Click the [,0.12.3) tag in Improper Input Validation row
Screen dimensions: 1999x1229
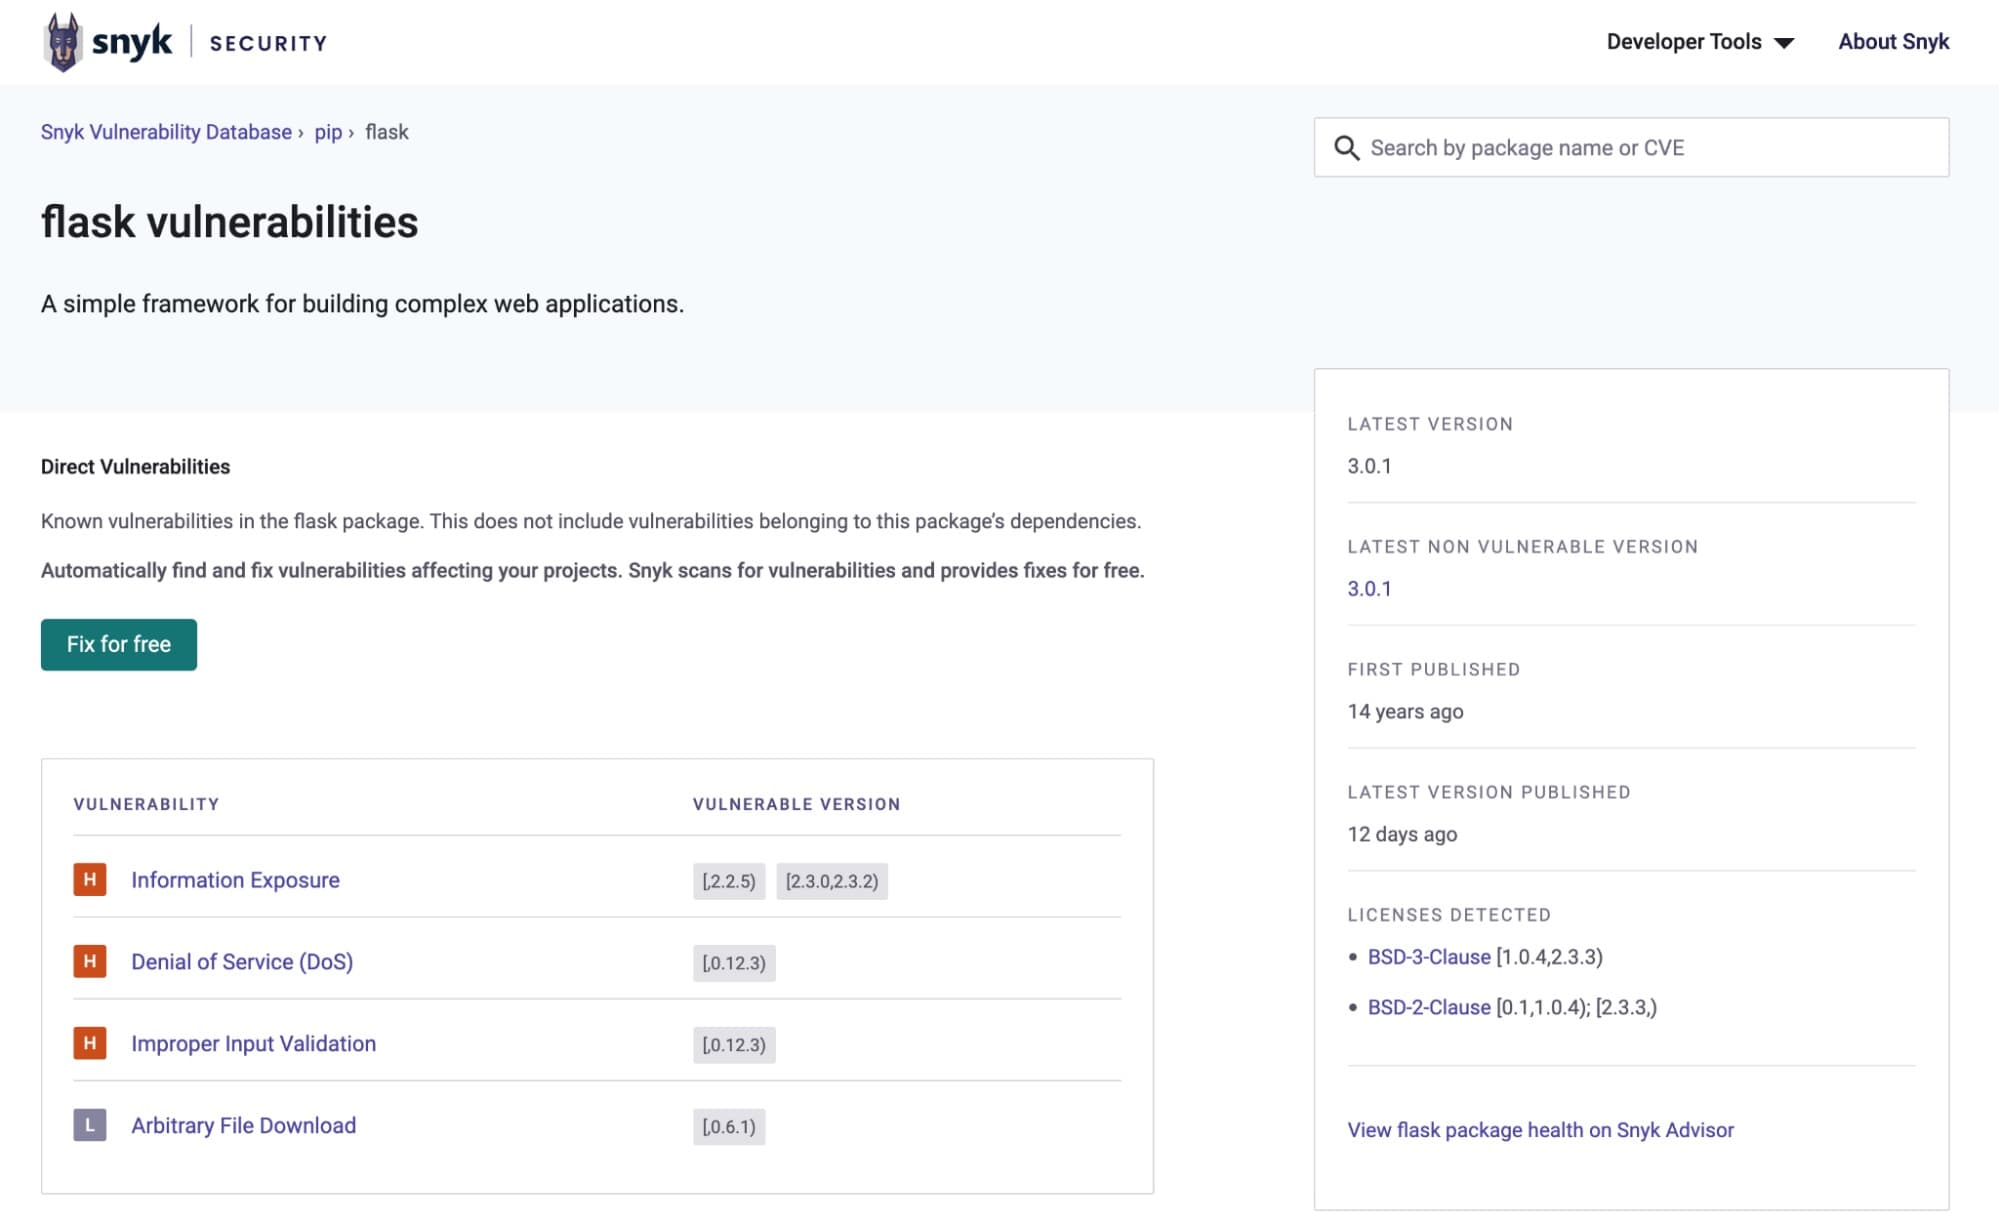734,1046
